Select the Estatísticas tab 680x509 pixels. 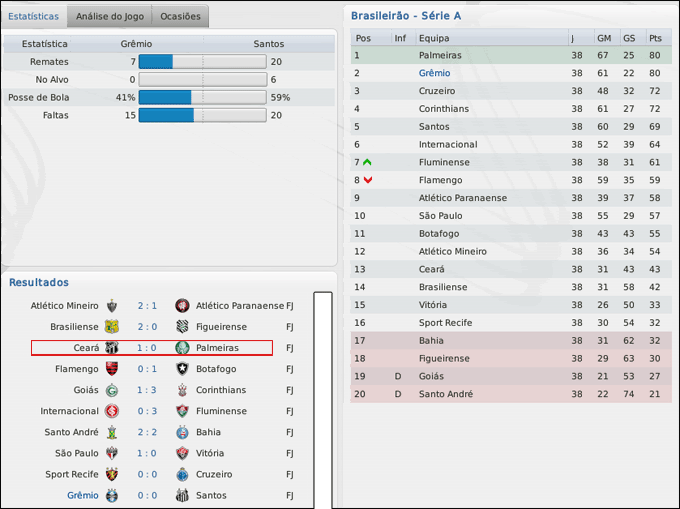click(33, 16)
